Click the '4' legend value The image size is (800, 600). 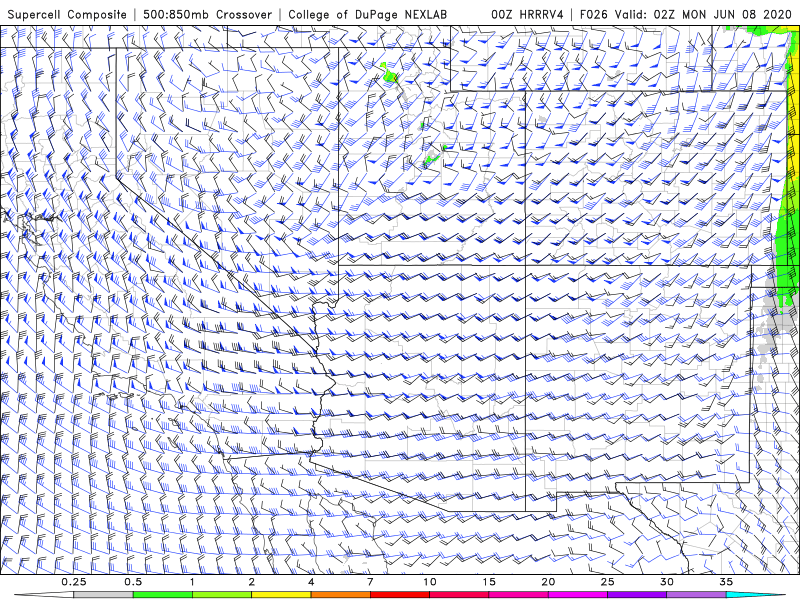click(311, 582)
